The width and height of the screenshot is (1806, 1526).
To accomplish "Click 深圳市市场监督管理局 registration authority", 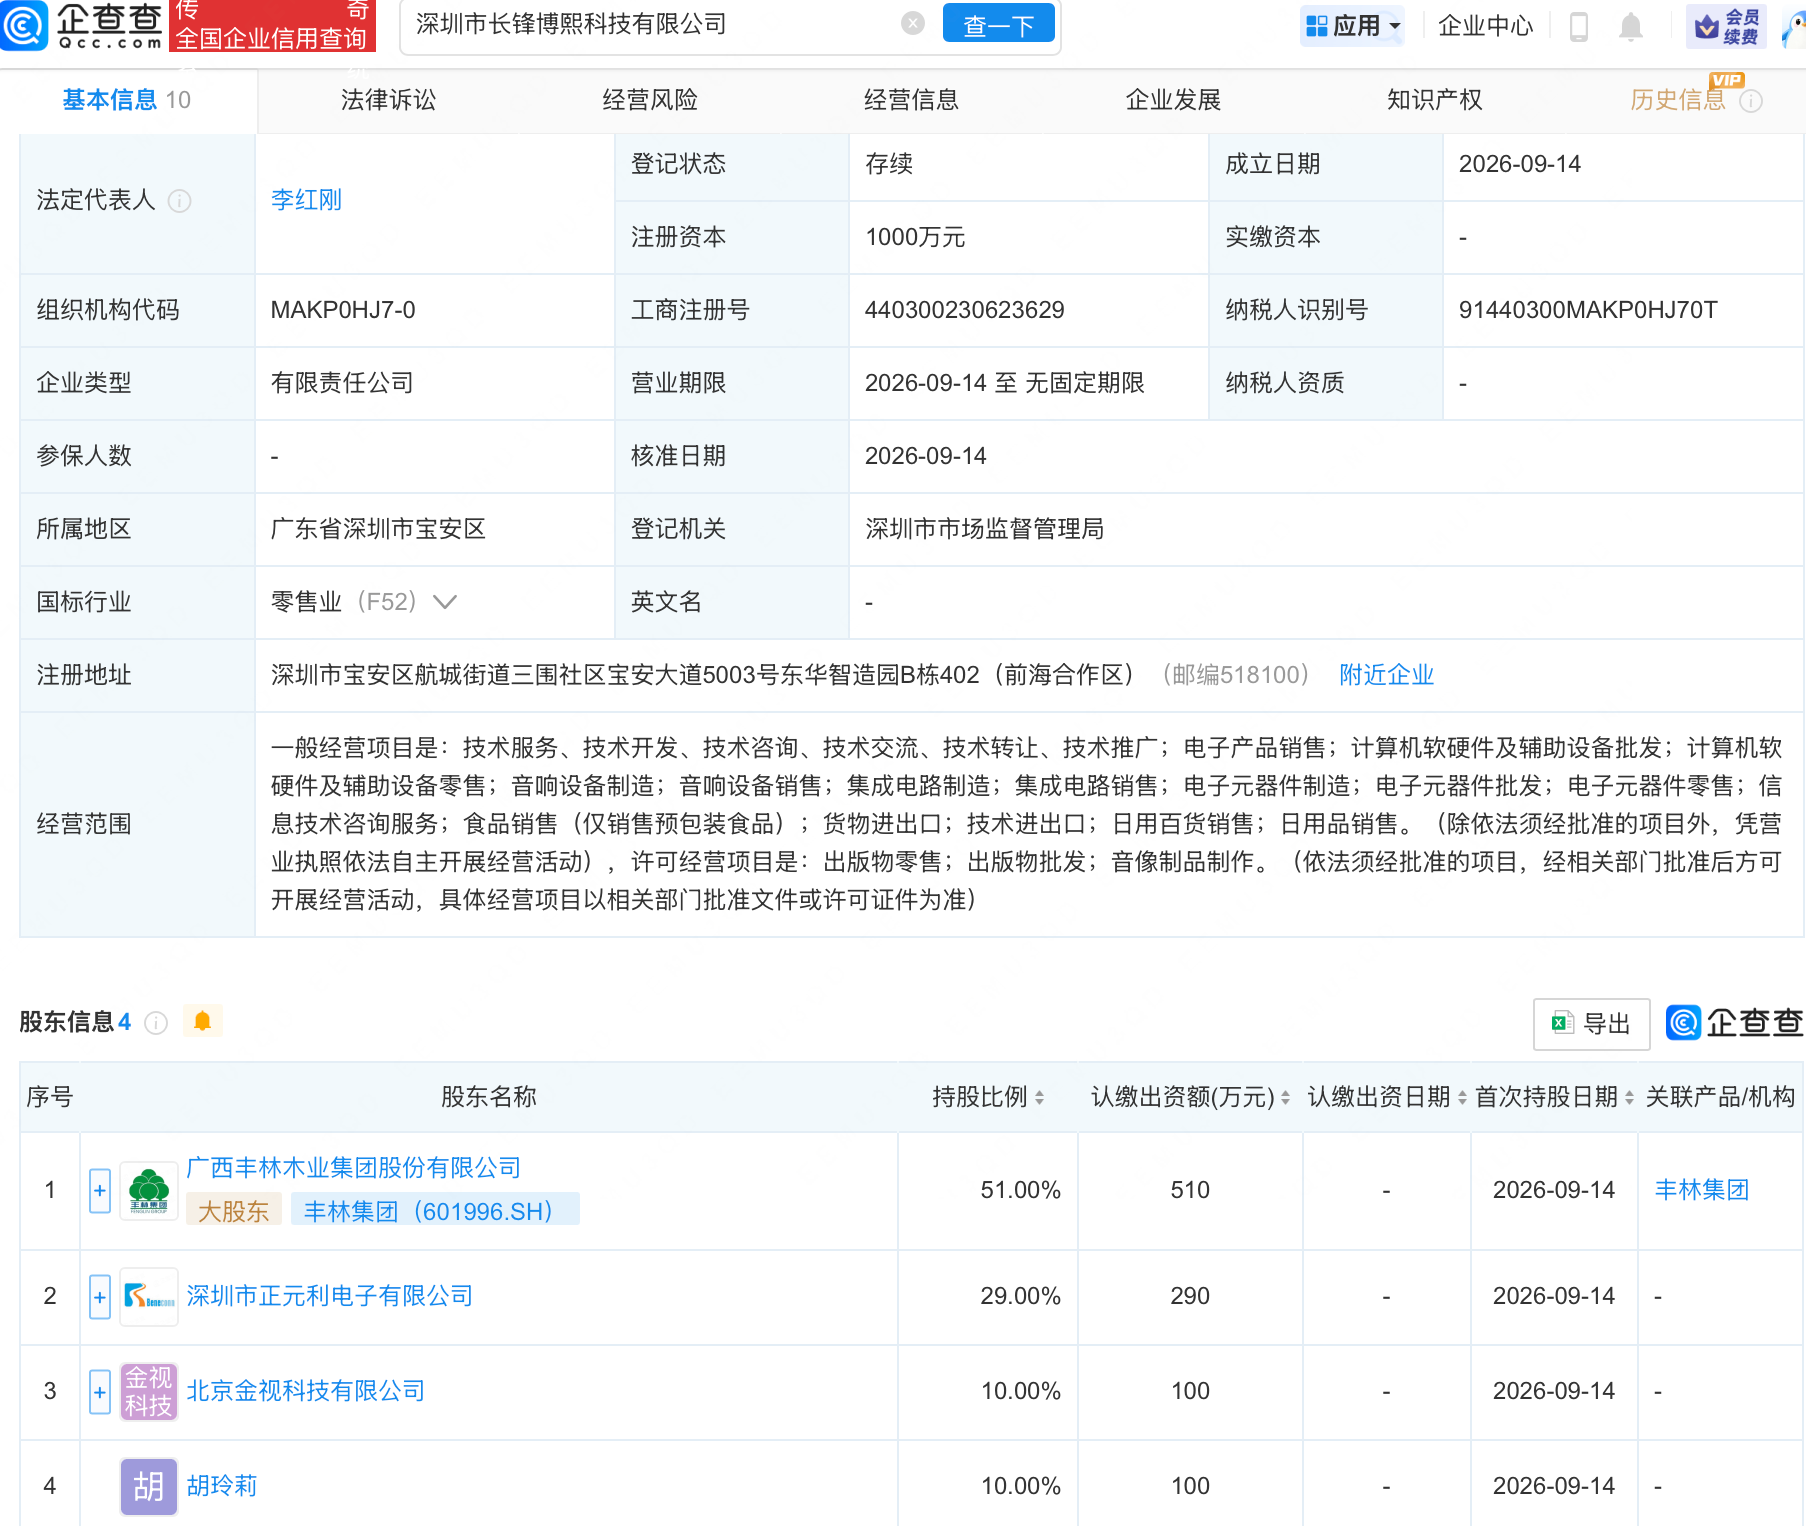I will (x=984, y=529).
